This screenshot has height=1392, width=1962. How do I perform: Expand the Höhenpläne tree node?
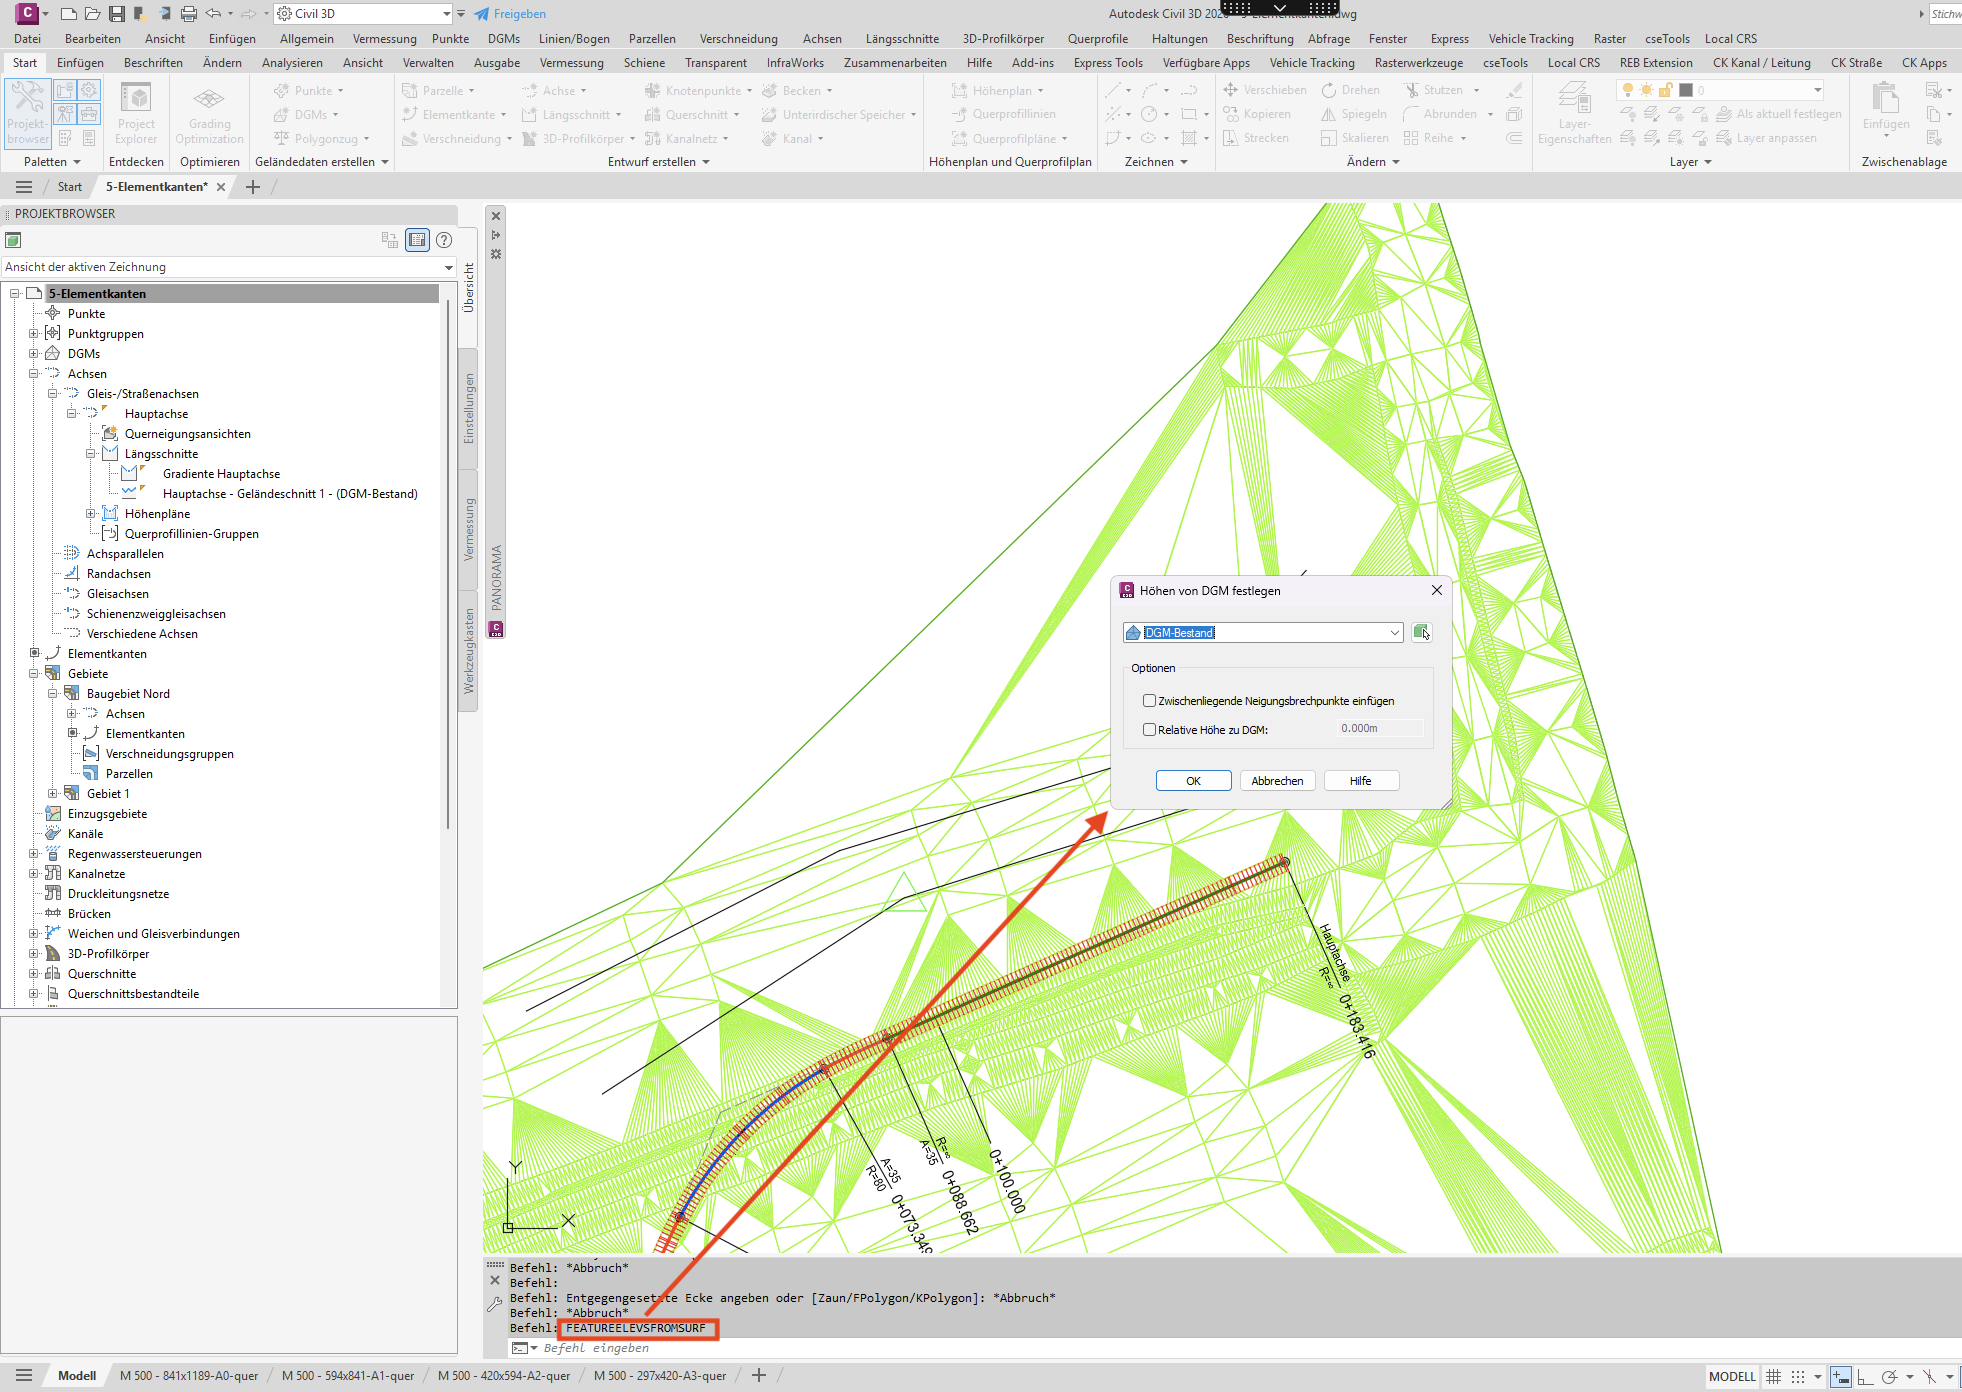(91, 513)
